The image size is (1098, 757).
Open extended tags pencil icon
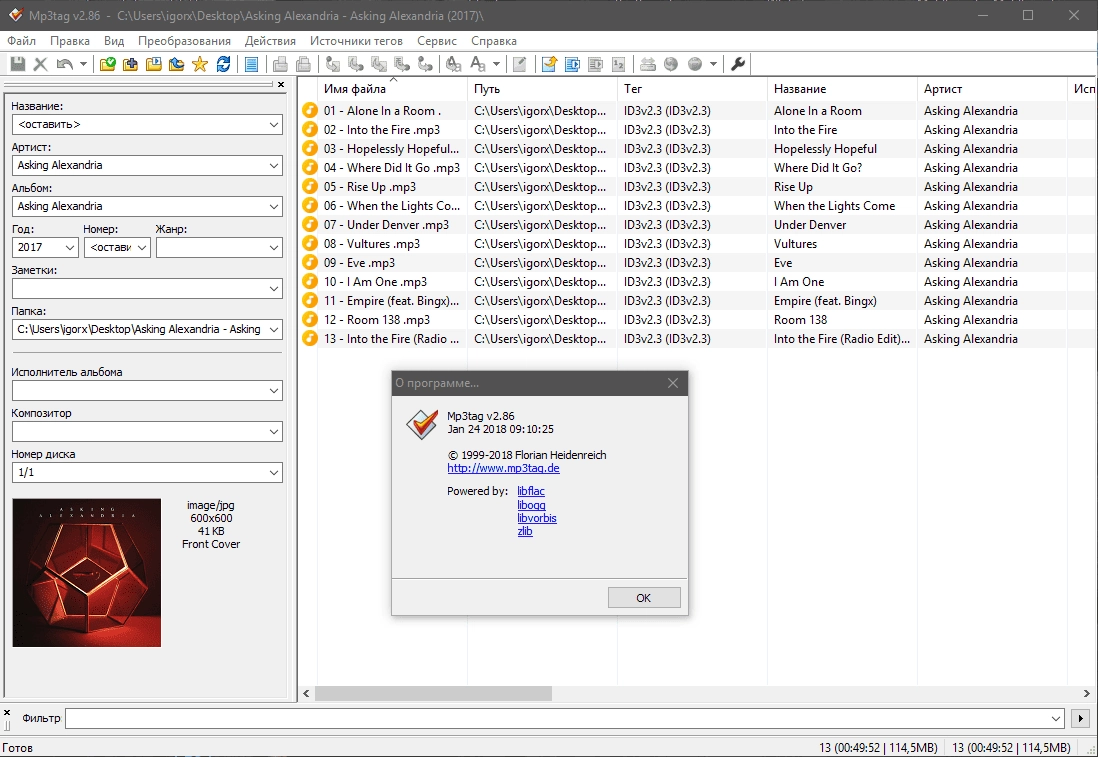520,64
